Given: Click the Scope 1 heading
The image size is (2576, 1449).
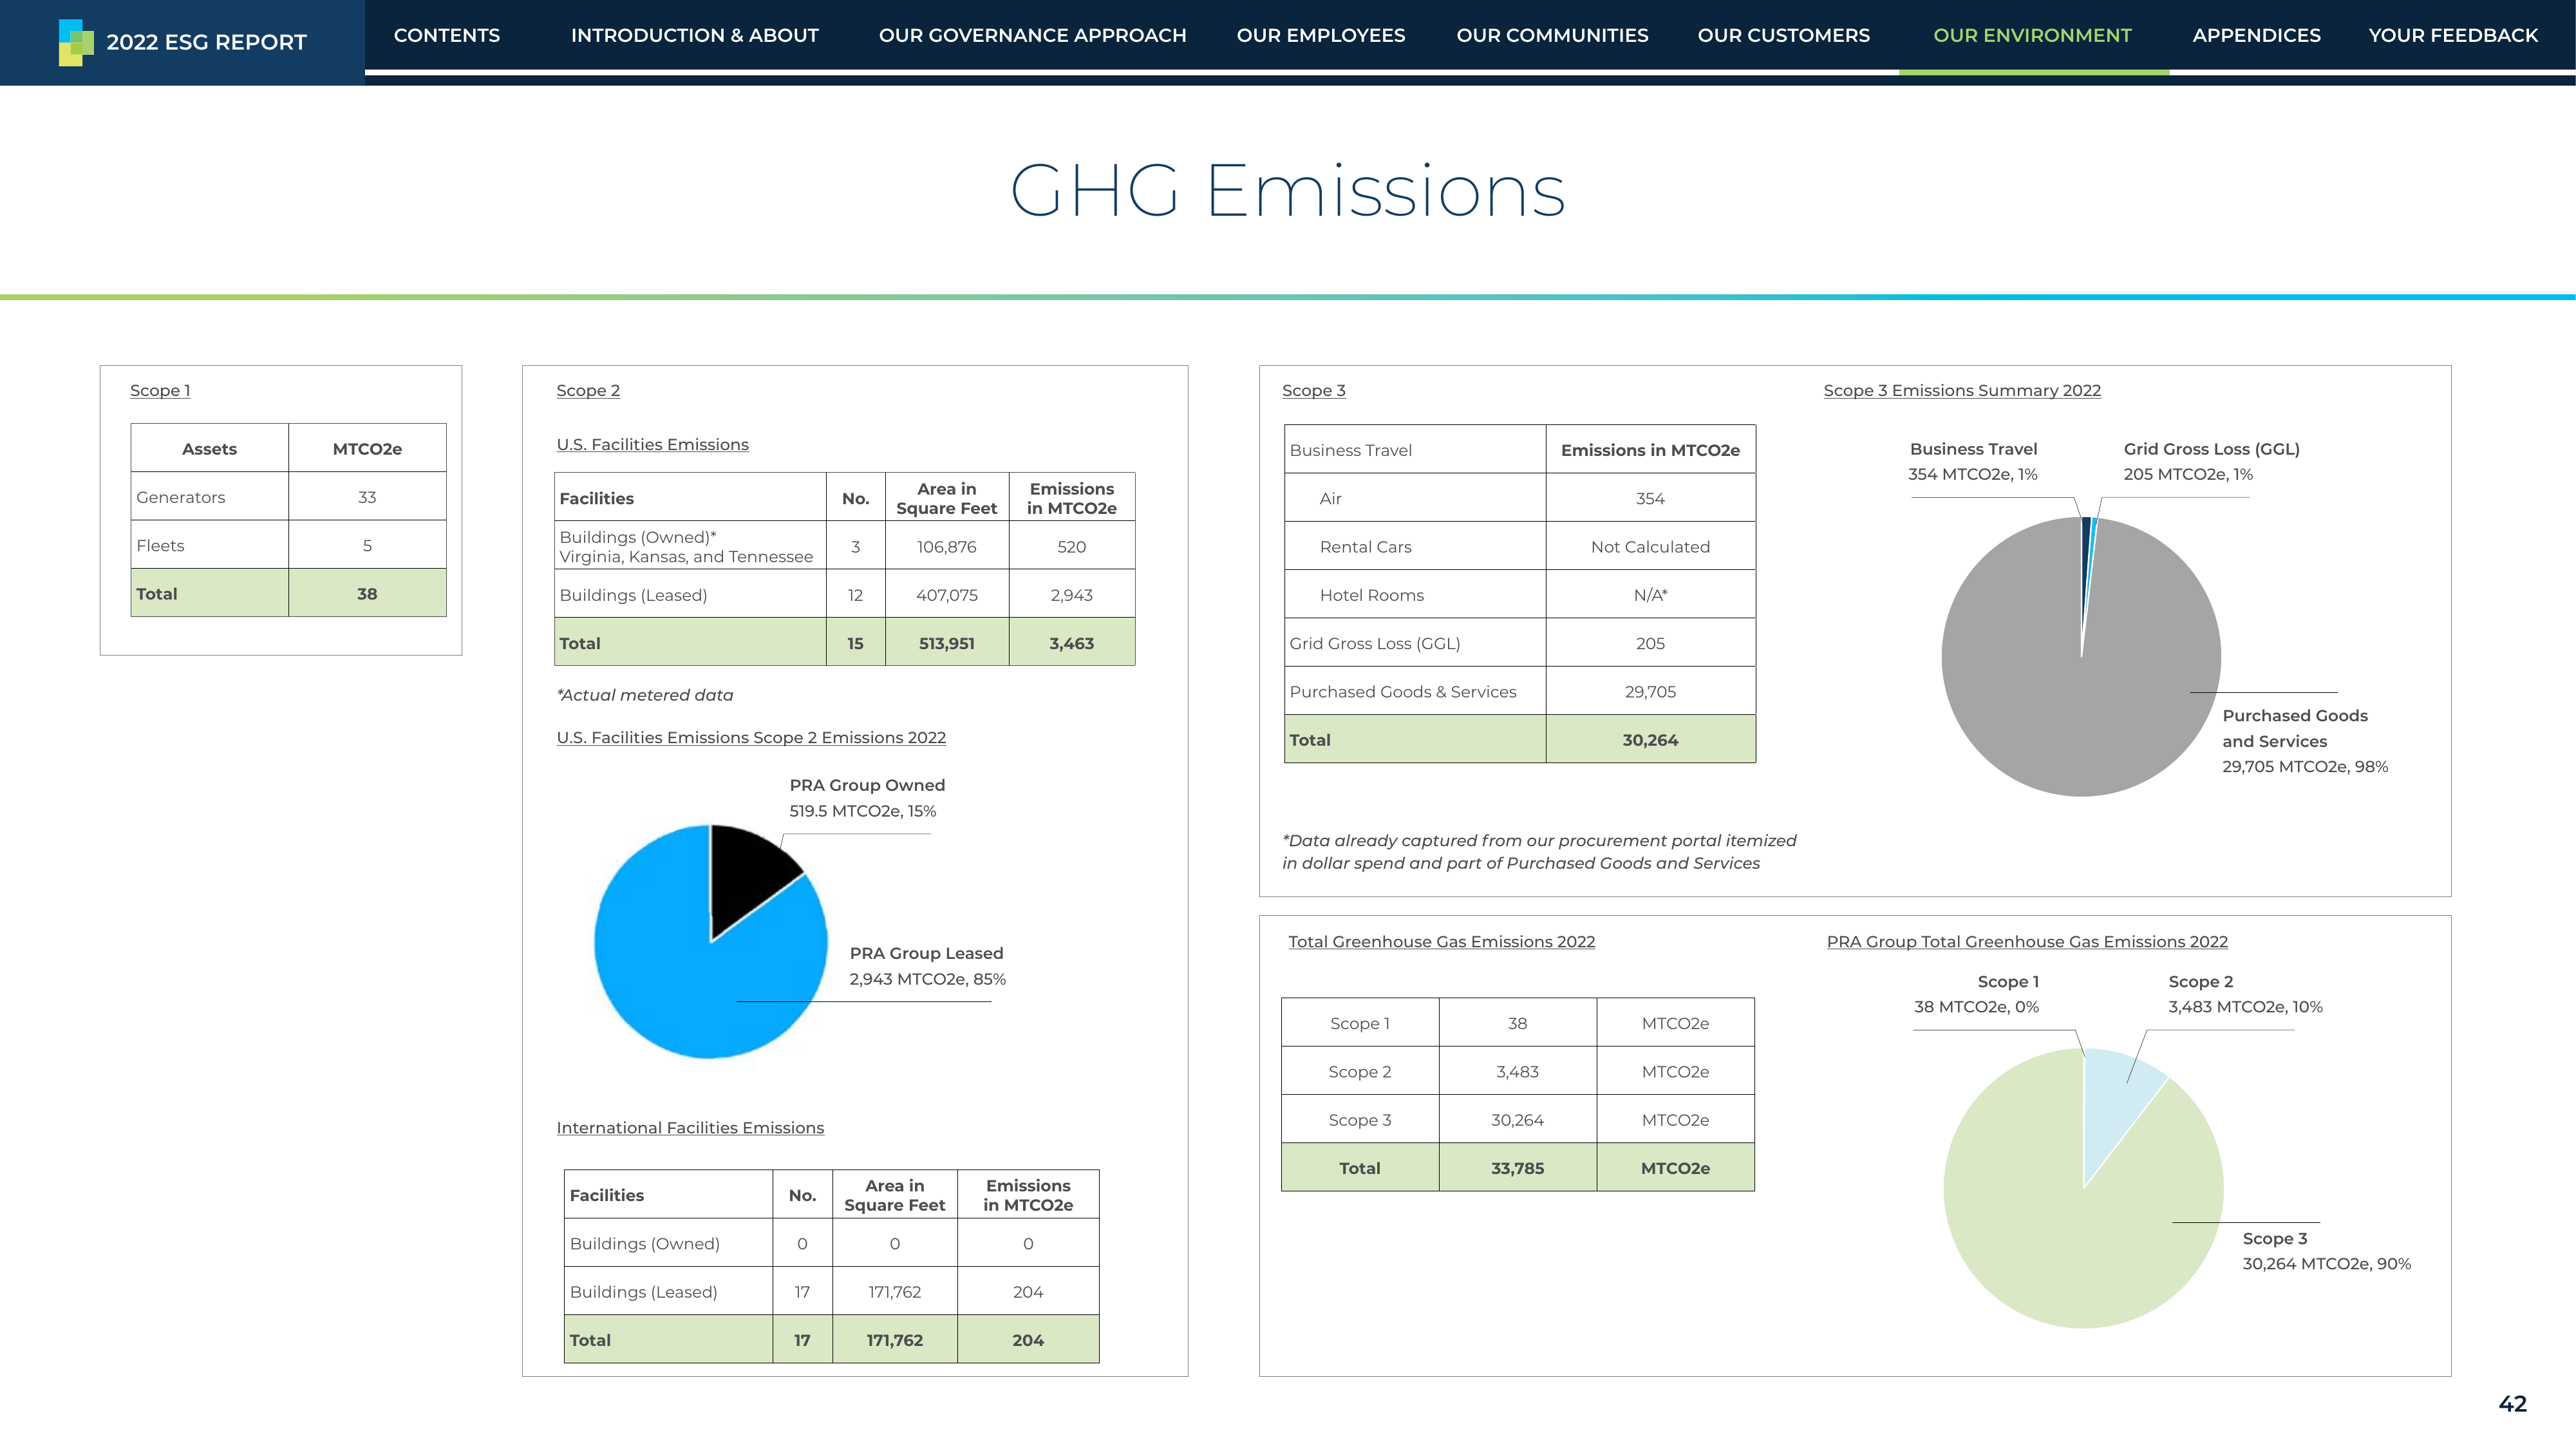Looking at the screenshot, I should click(x=160, y=390).
